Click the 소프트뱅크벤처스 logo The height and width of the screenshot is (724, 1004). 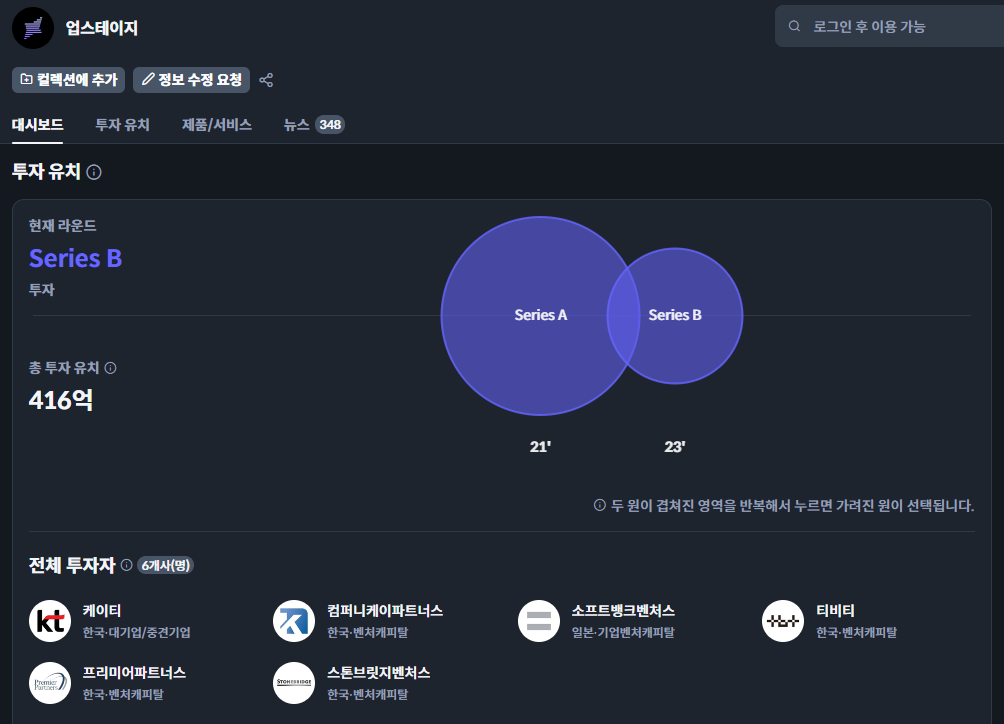[538, 621]
